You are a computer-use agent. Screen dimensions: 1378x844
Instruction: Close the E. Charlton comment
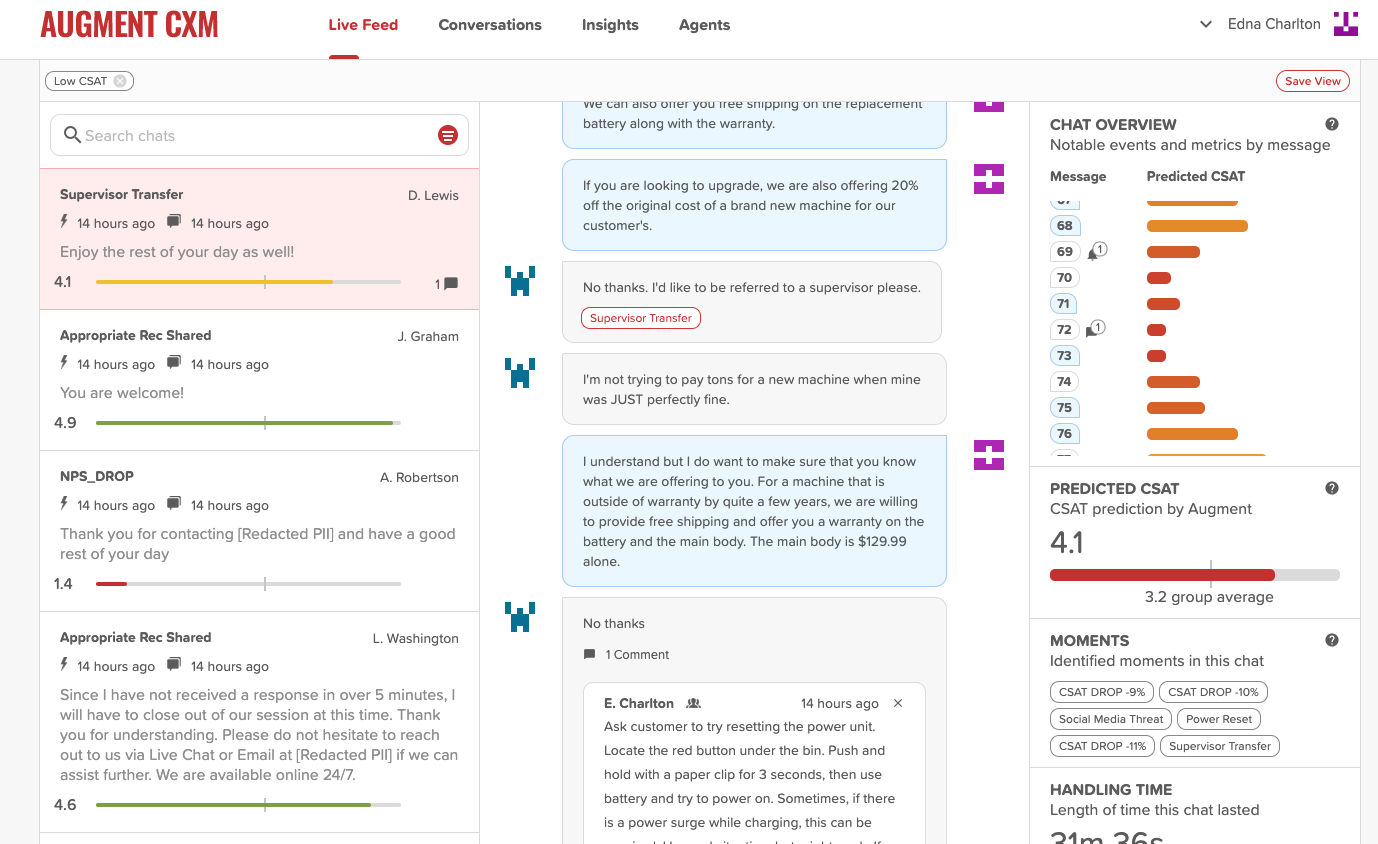pos(898,703)
